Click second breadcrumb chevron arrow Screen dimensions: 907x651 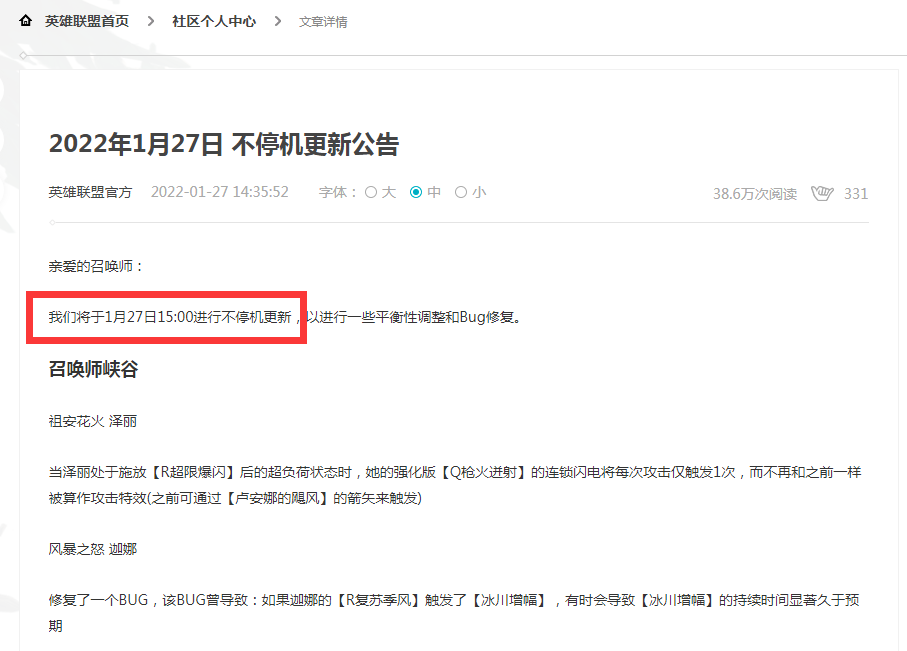(278, 21)
